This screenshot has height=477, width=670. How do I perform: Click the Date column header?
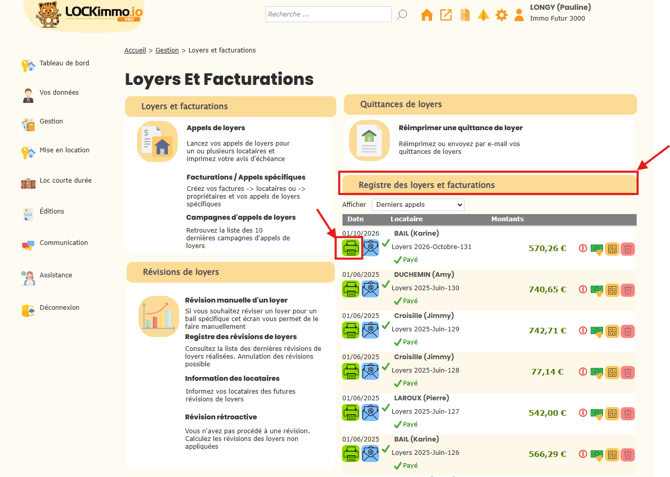tap(356, 219)
